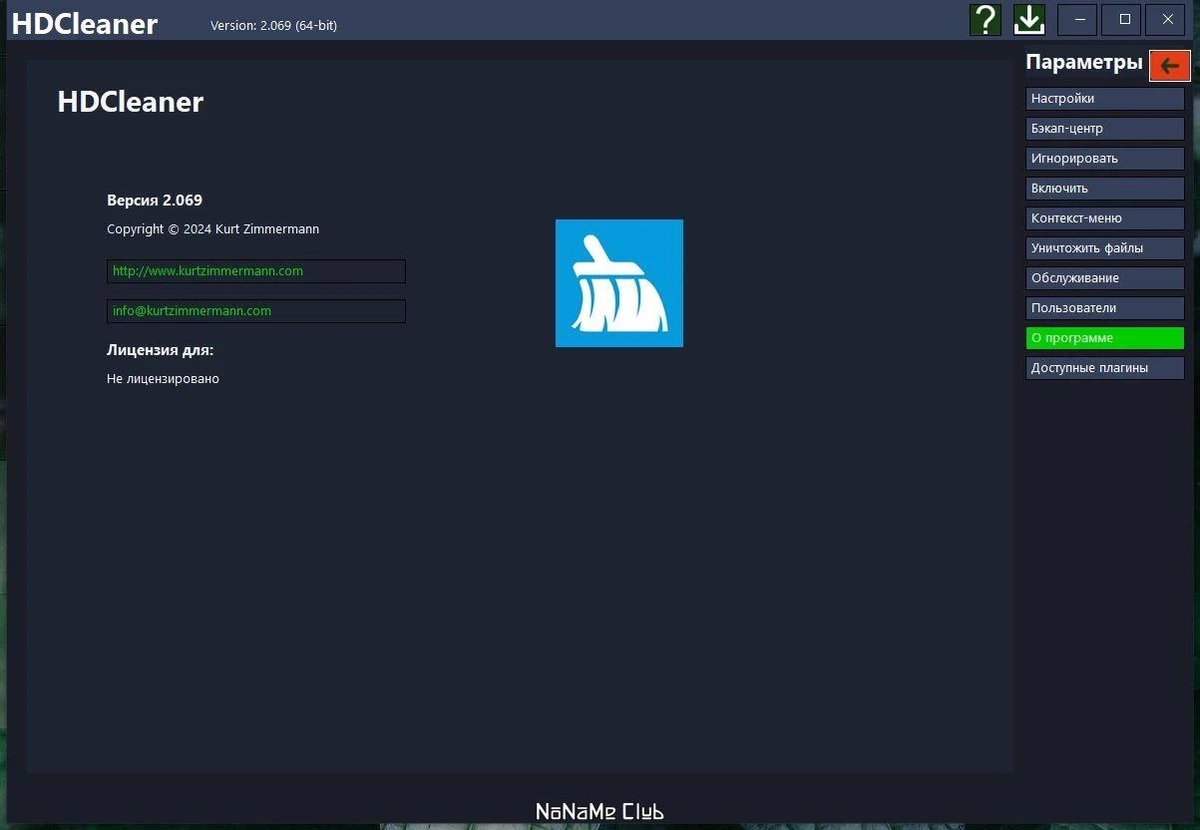The height and width of the screenshot is (830, 1200).
Task: Go back with the red arrow button
Action: coord(1170,65)
